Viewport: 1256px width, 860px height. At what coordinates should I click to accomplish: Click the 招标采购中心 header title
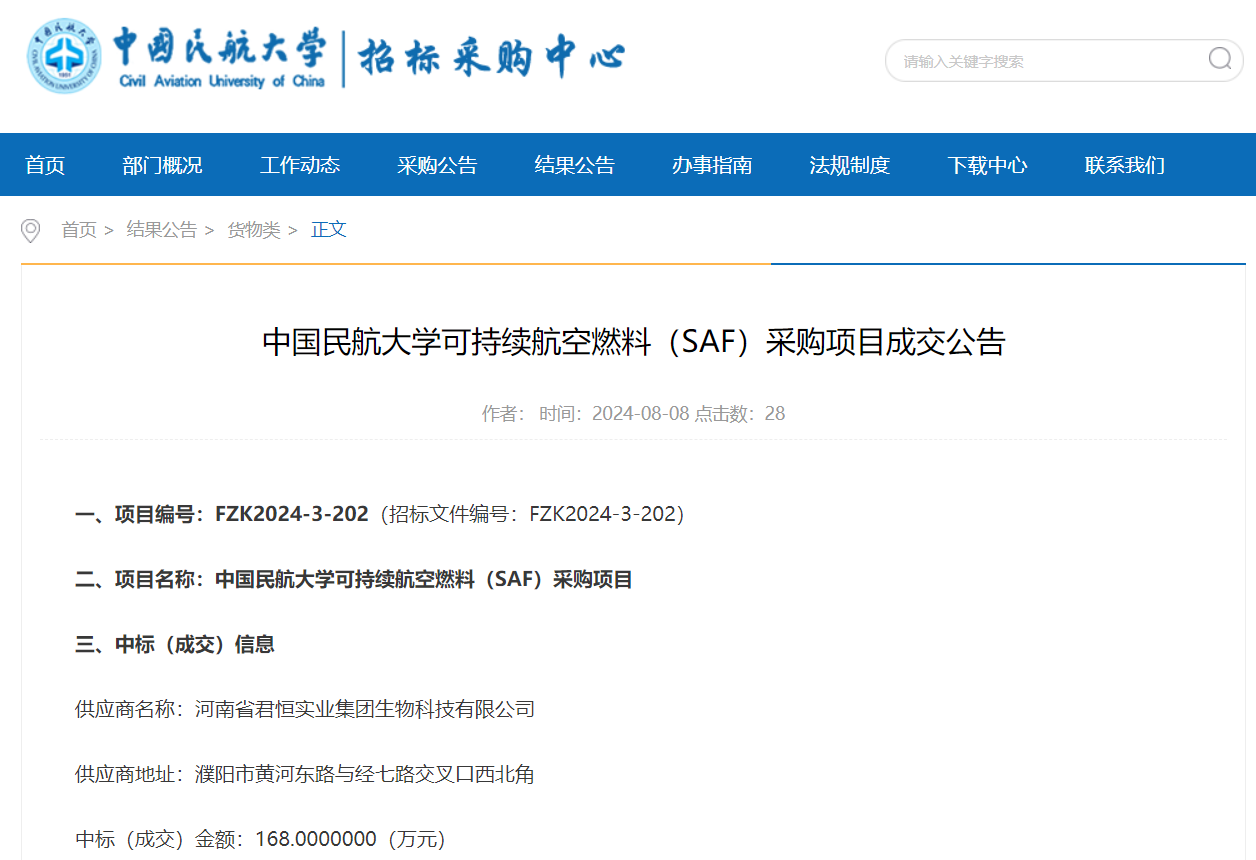click(491, 58)
